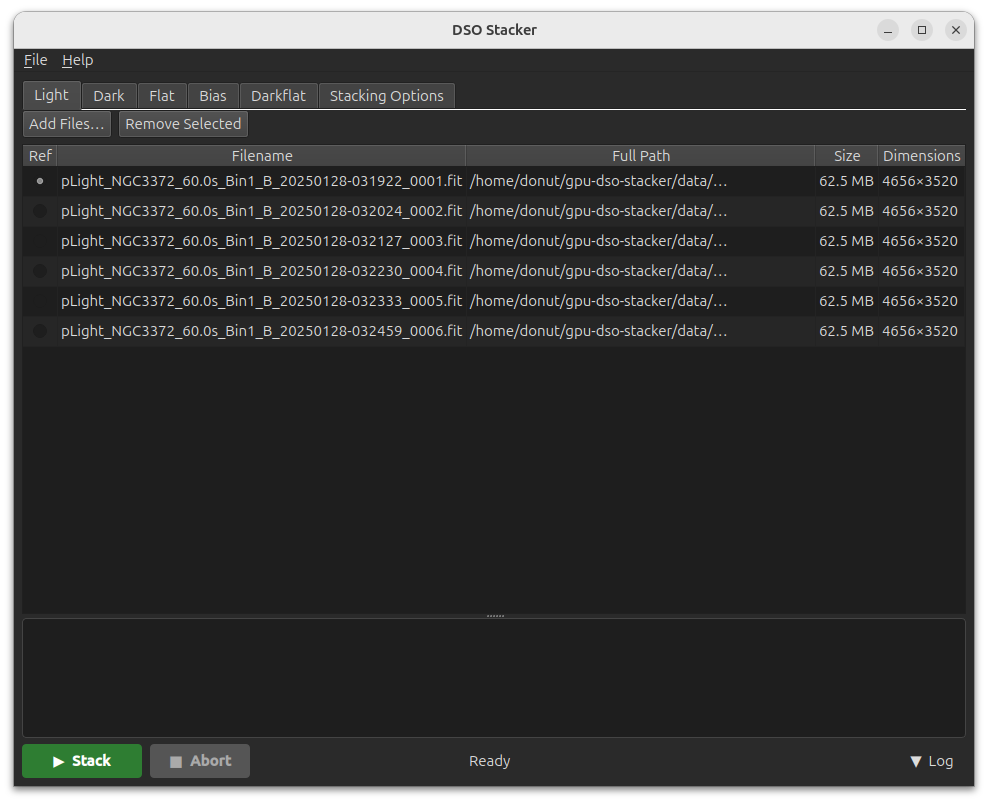Click the splitter handle above the log pane
This screenshot has width=988, height=803.
tap(495, 616)
